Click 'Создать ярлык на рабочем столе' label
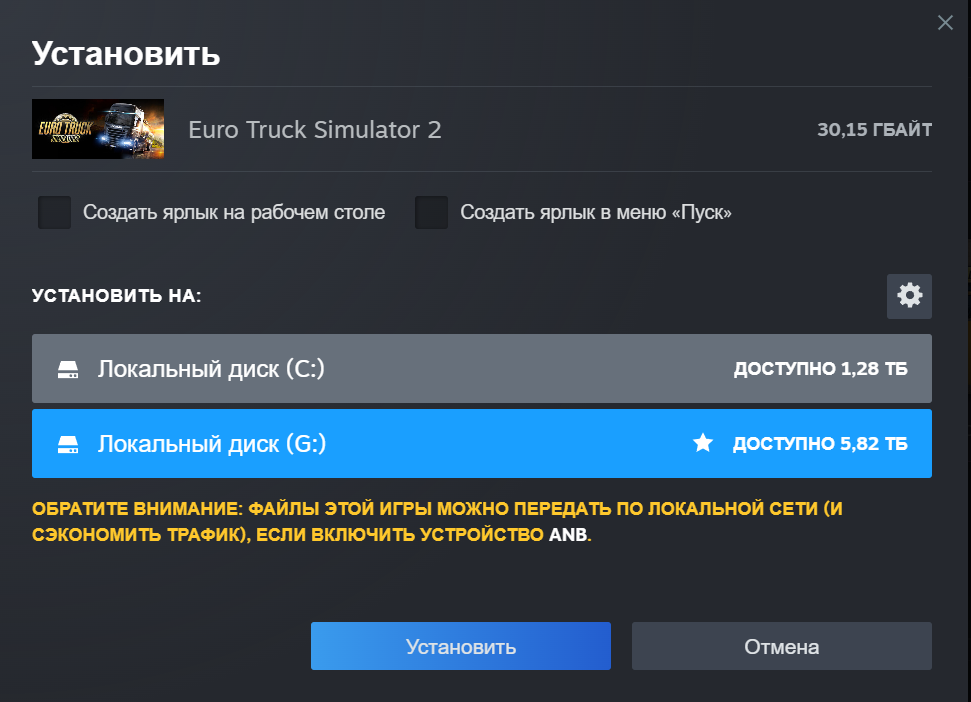 pos(234,213)
